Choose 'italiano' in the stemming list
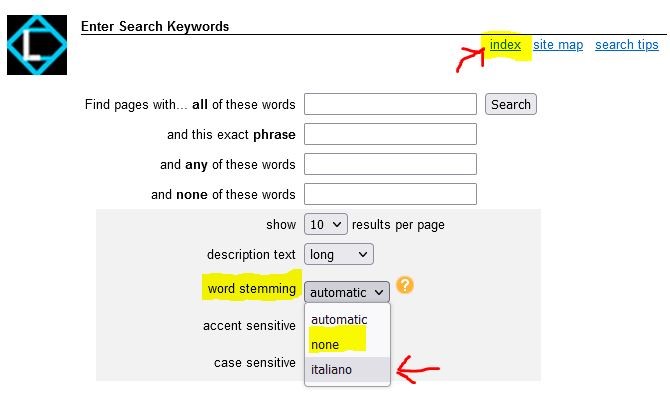670x403 pixels. tap(347, 369)
